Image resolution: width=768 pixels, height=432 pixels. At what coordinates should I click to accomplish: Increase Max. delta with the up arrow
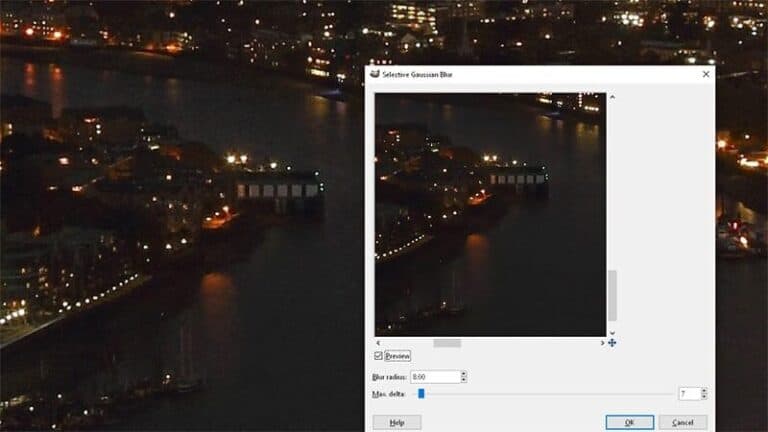(704, 391)
